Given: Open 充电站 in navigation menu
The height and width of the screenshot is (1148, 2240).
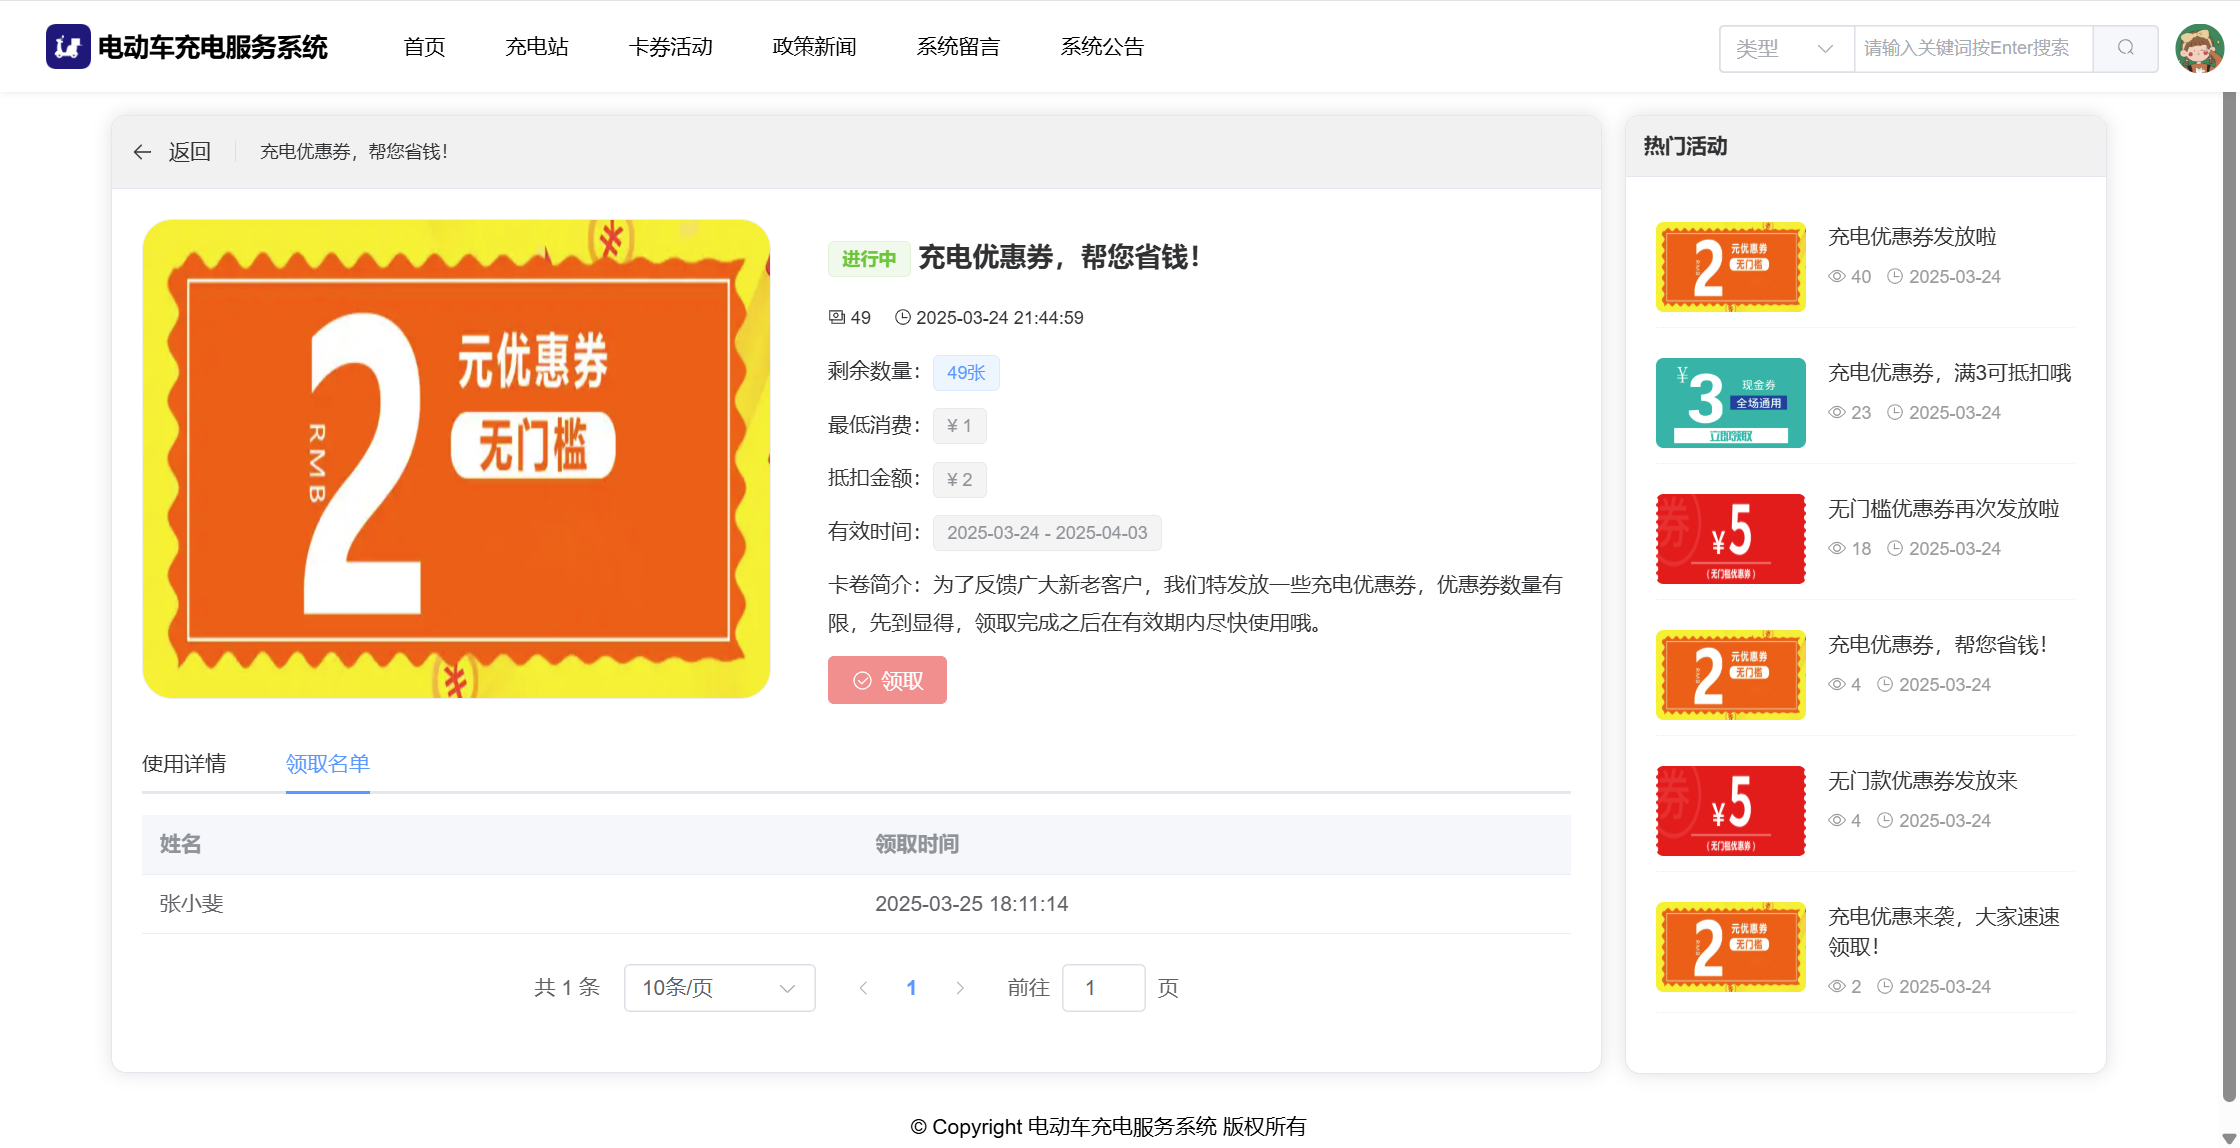Looking at the screenshot, I should point(537,47).
